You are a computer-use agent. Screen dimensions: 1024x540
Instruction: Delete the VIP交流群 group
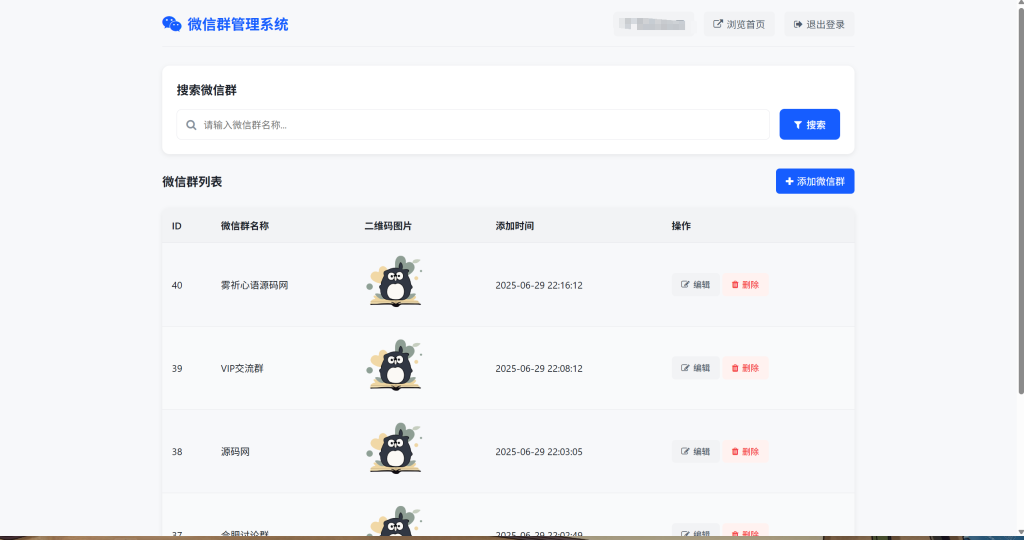(745, 368)
